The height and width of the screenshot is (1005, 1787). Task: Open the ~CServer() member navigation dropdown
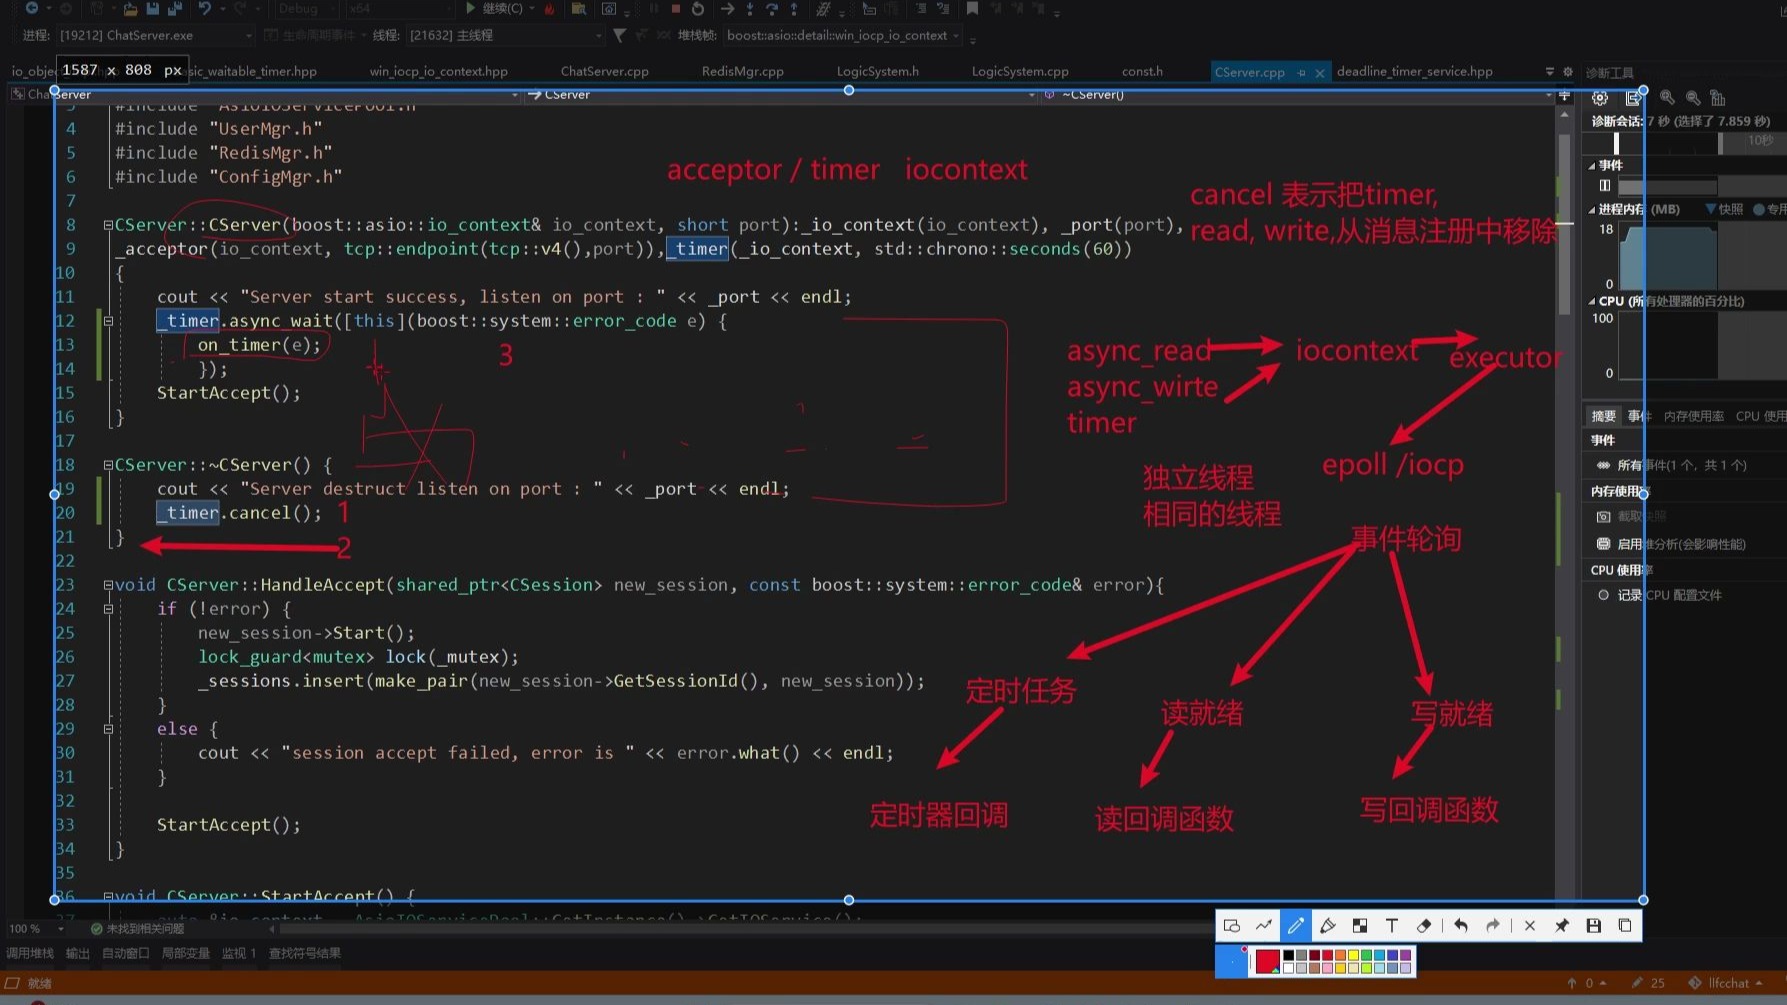tap(1298, 94)
